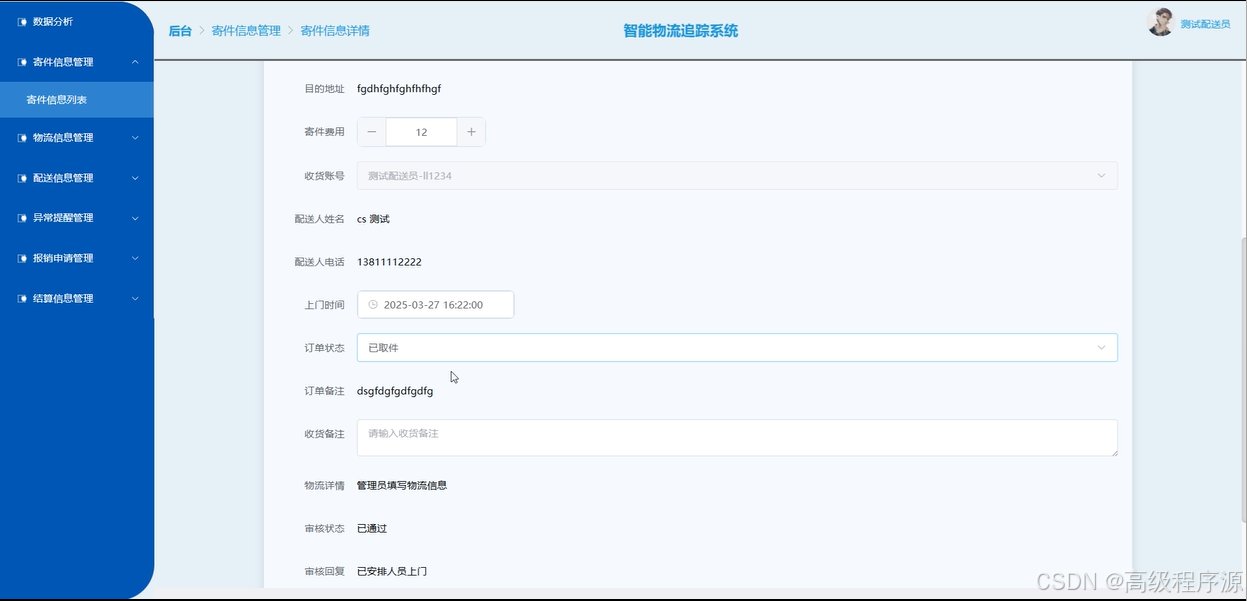Click the 审核状态 value 已通过
The width and height of the screenshot is (1247, 601).
(372, 528)
